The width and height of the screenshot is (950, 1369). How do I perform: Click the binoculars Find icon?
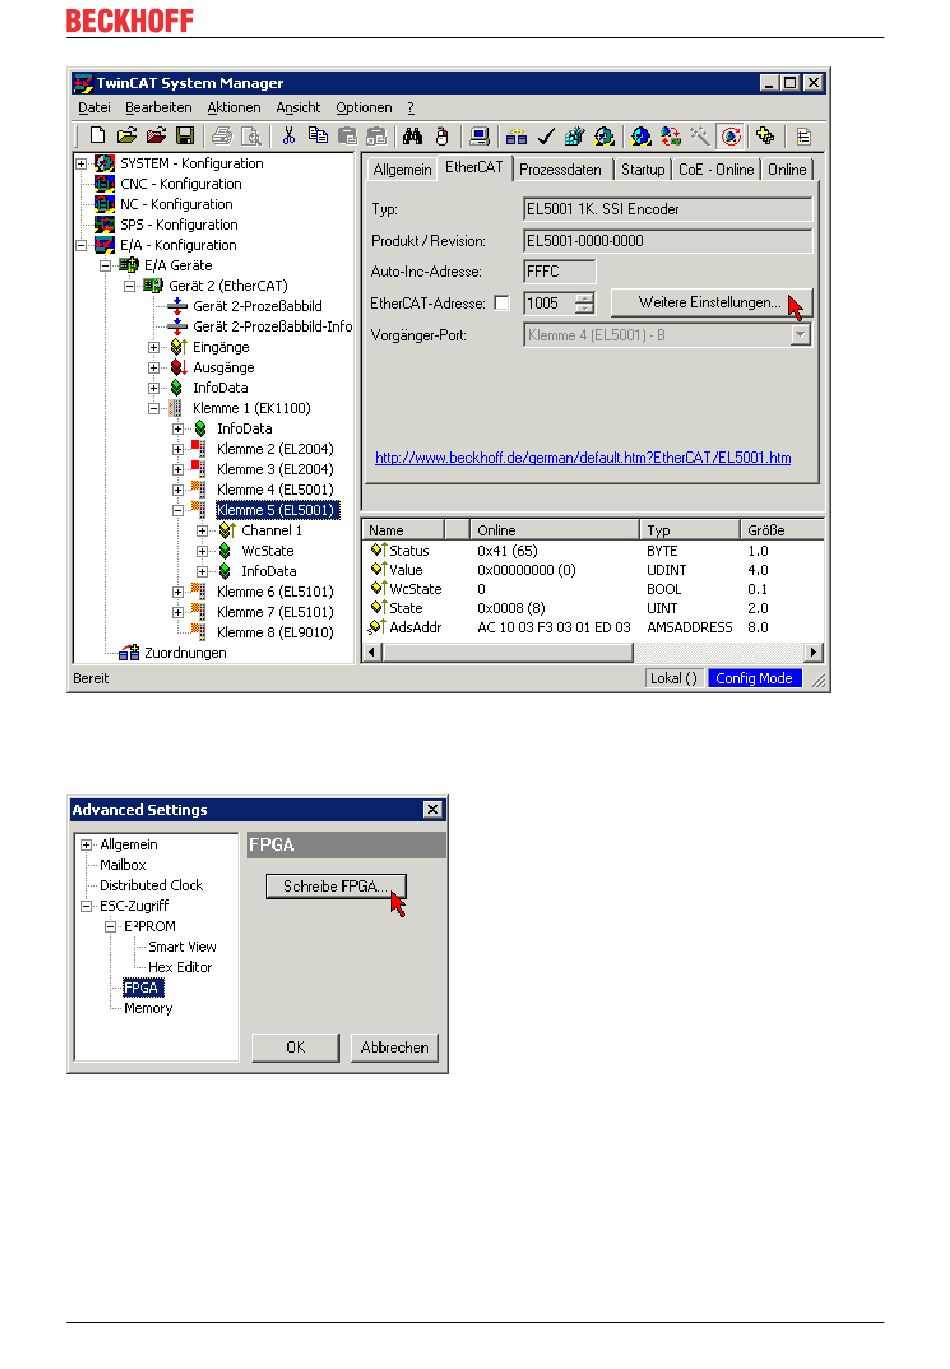click(x=413, y=135)
